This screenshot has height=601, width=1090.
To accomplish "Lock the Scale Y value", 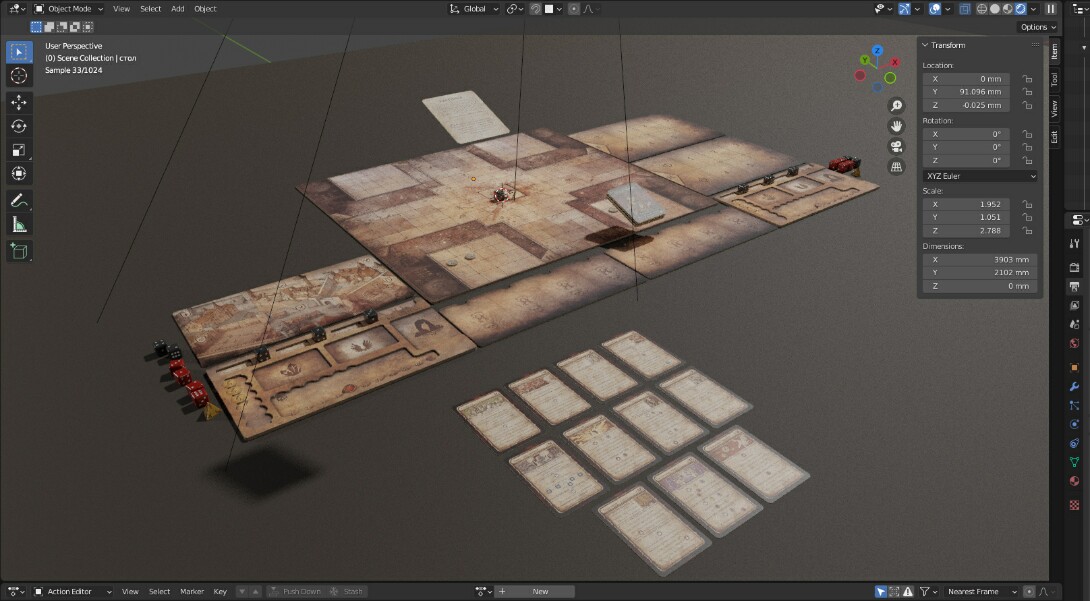I will click(1027, 217).
